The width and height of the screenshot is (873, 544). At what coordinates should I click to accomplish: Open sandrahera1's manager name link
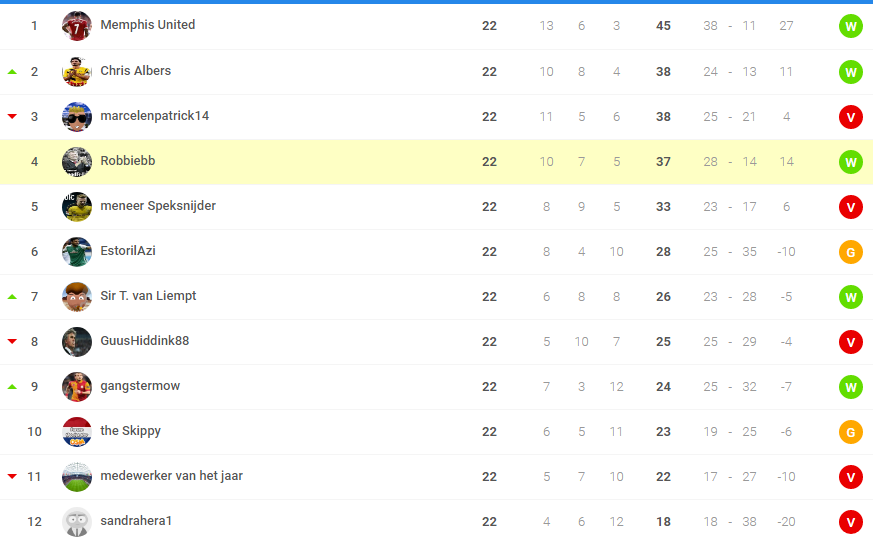tap(136, 521)
